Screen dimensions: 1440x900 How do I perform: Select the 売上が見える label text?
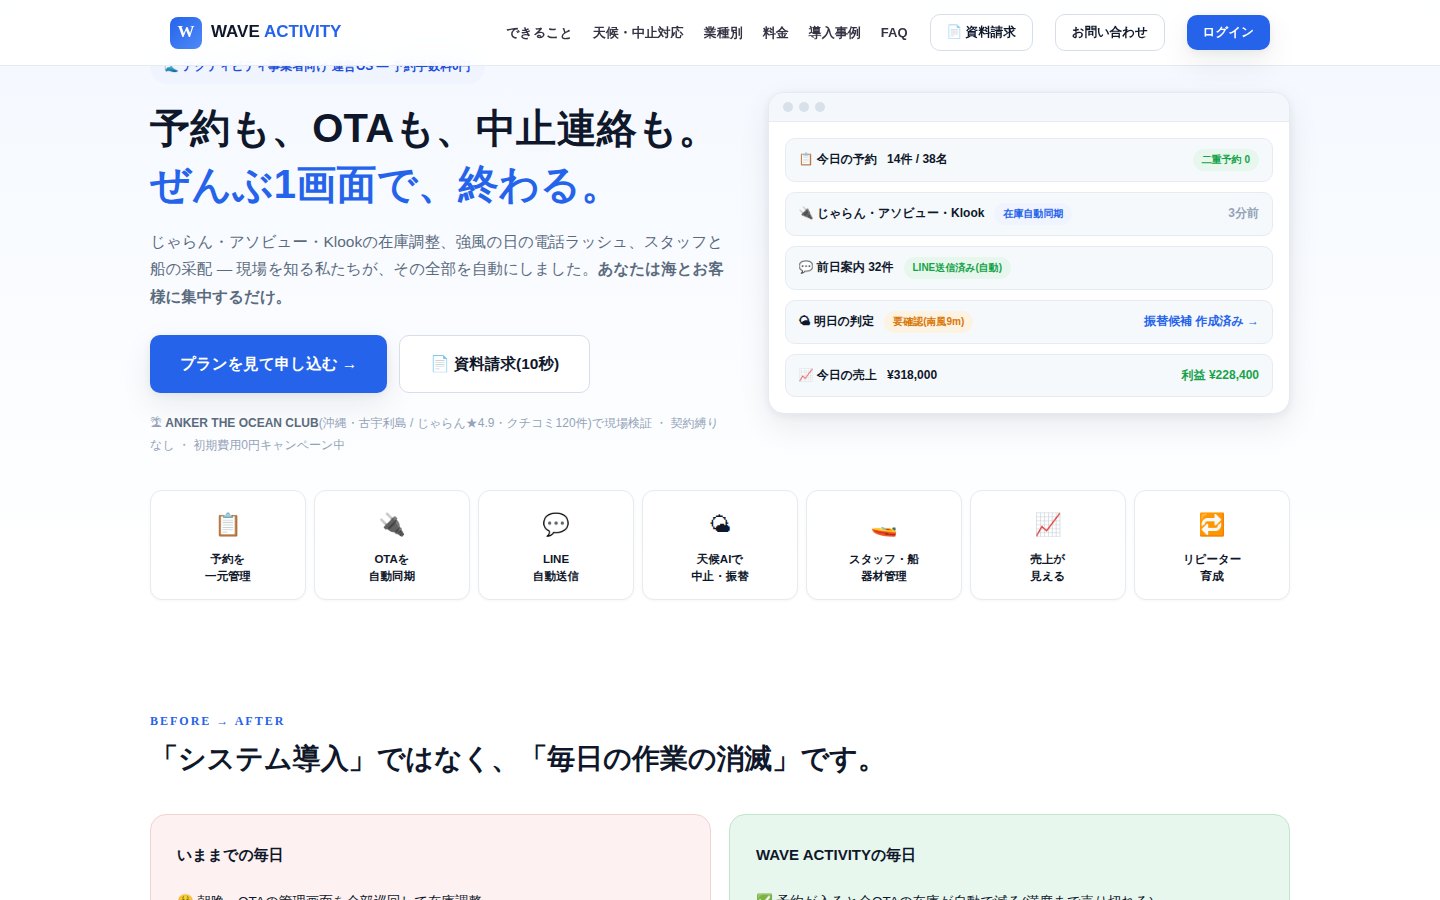pos(1048,568)
